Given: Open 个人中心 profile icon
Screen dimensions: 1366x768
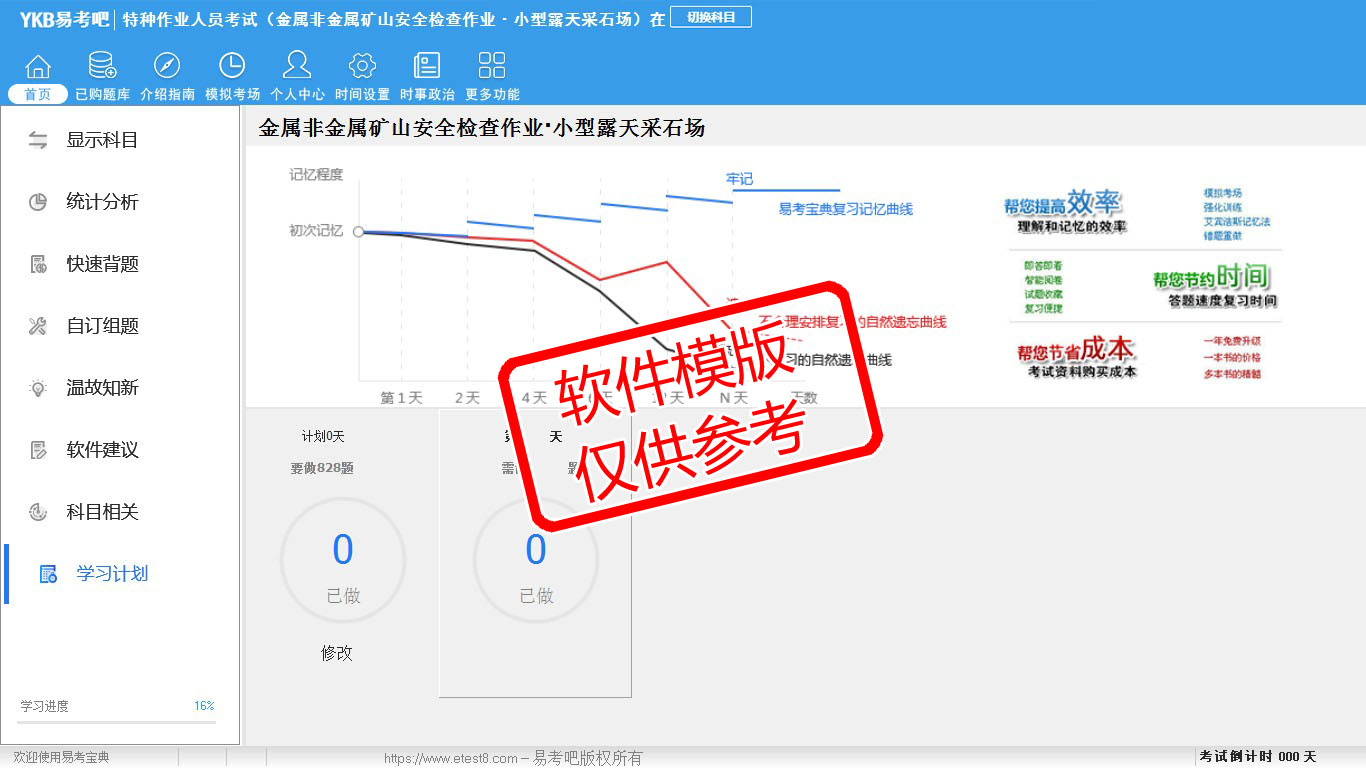Looking at the screenshot, I should click(297, 67).
